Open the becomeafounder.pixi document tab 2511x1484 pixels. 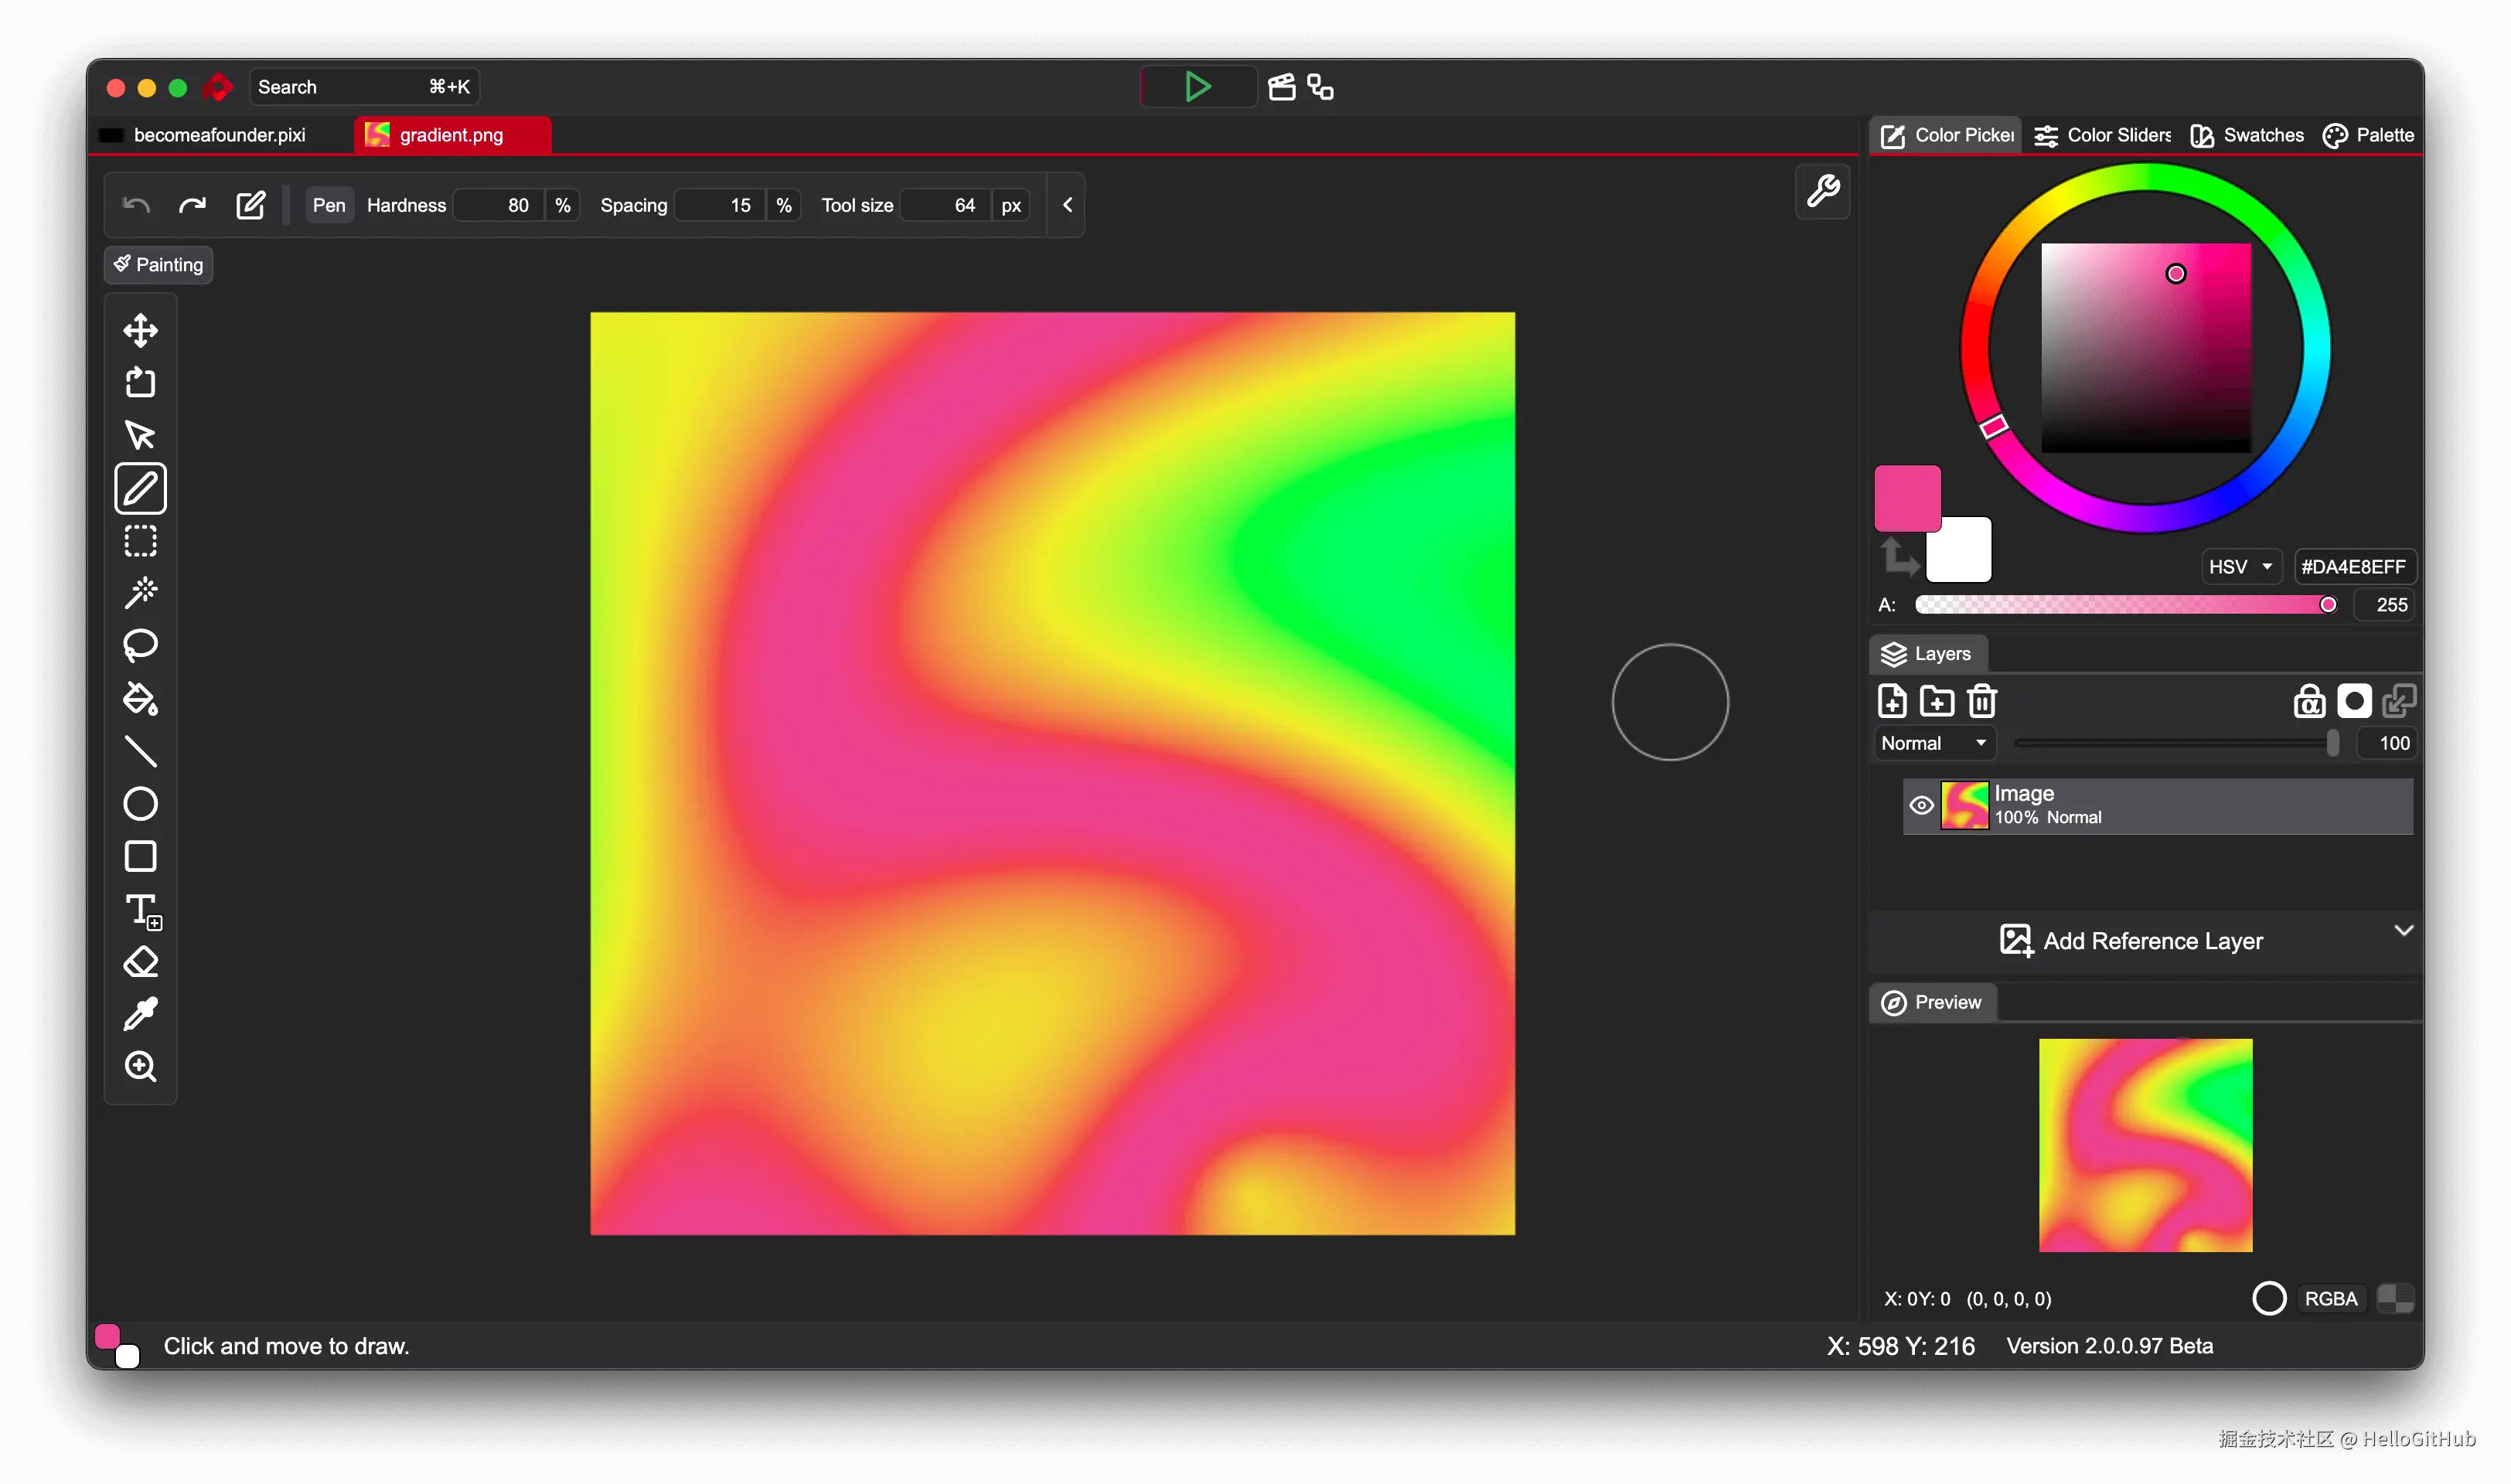(219, 135)
